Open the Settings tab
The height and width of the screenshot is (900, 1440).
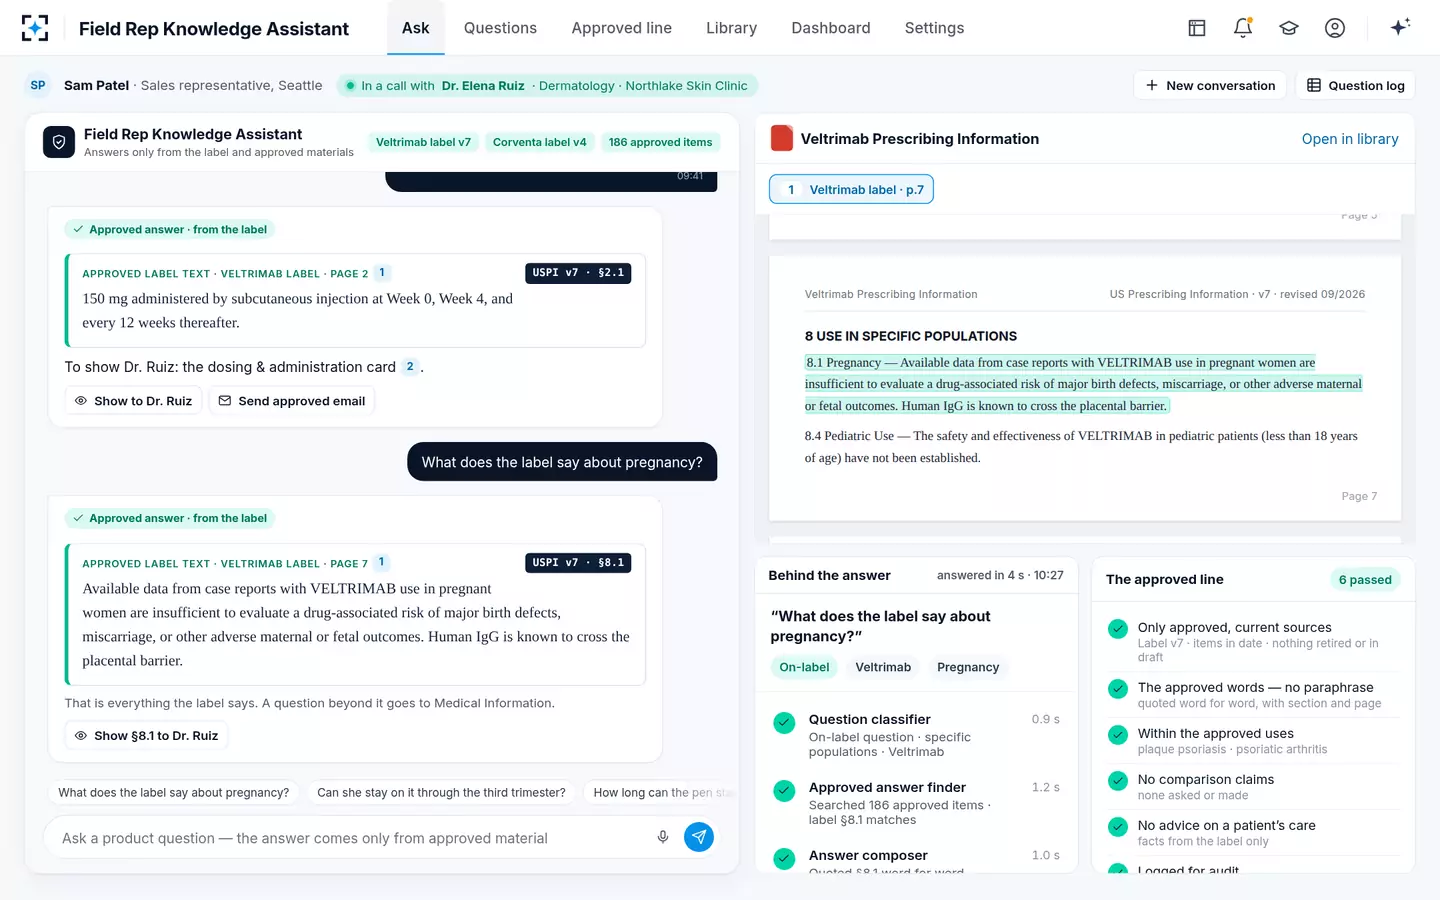[x=935, y=28]
